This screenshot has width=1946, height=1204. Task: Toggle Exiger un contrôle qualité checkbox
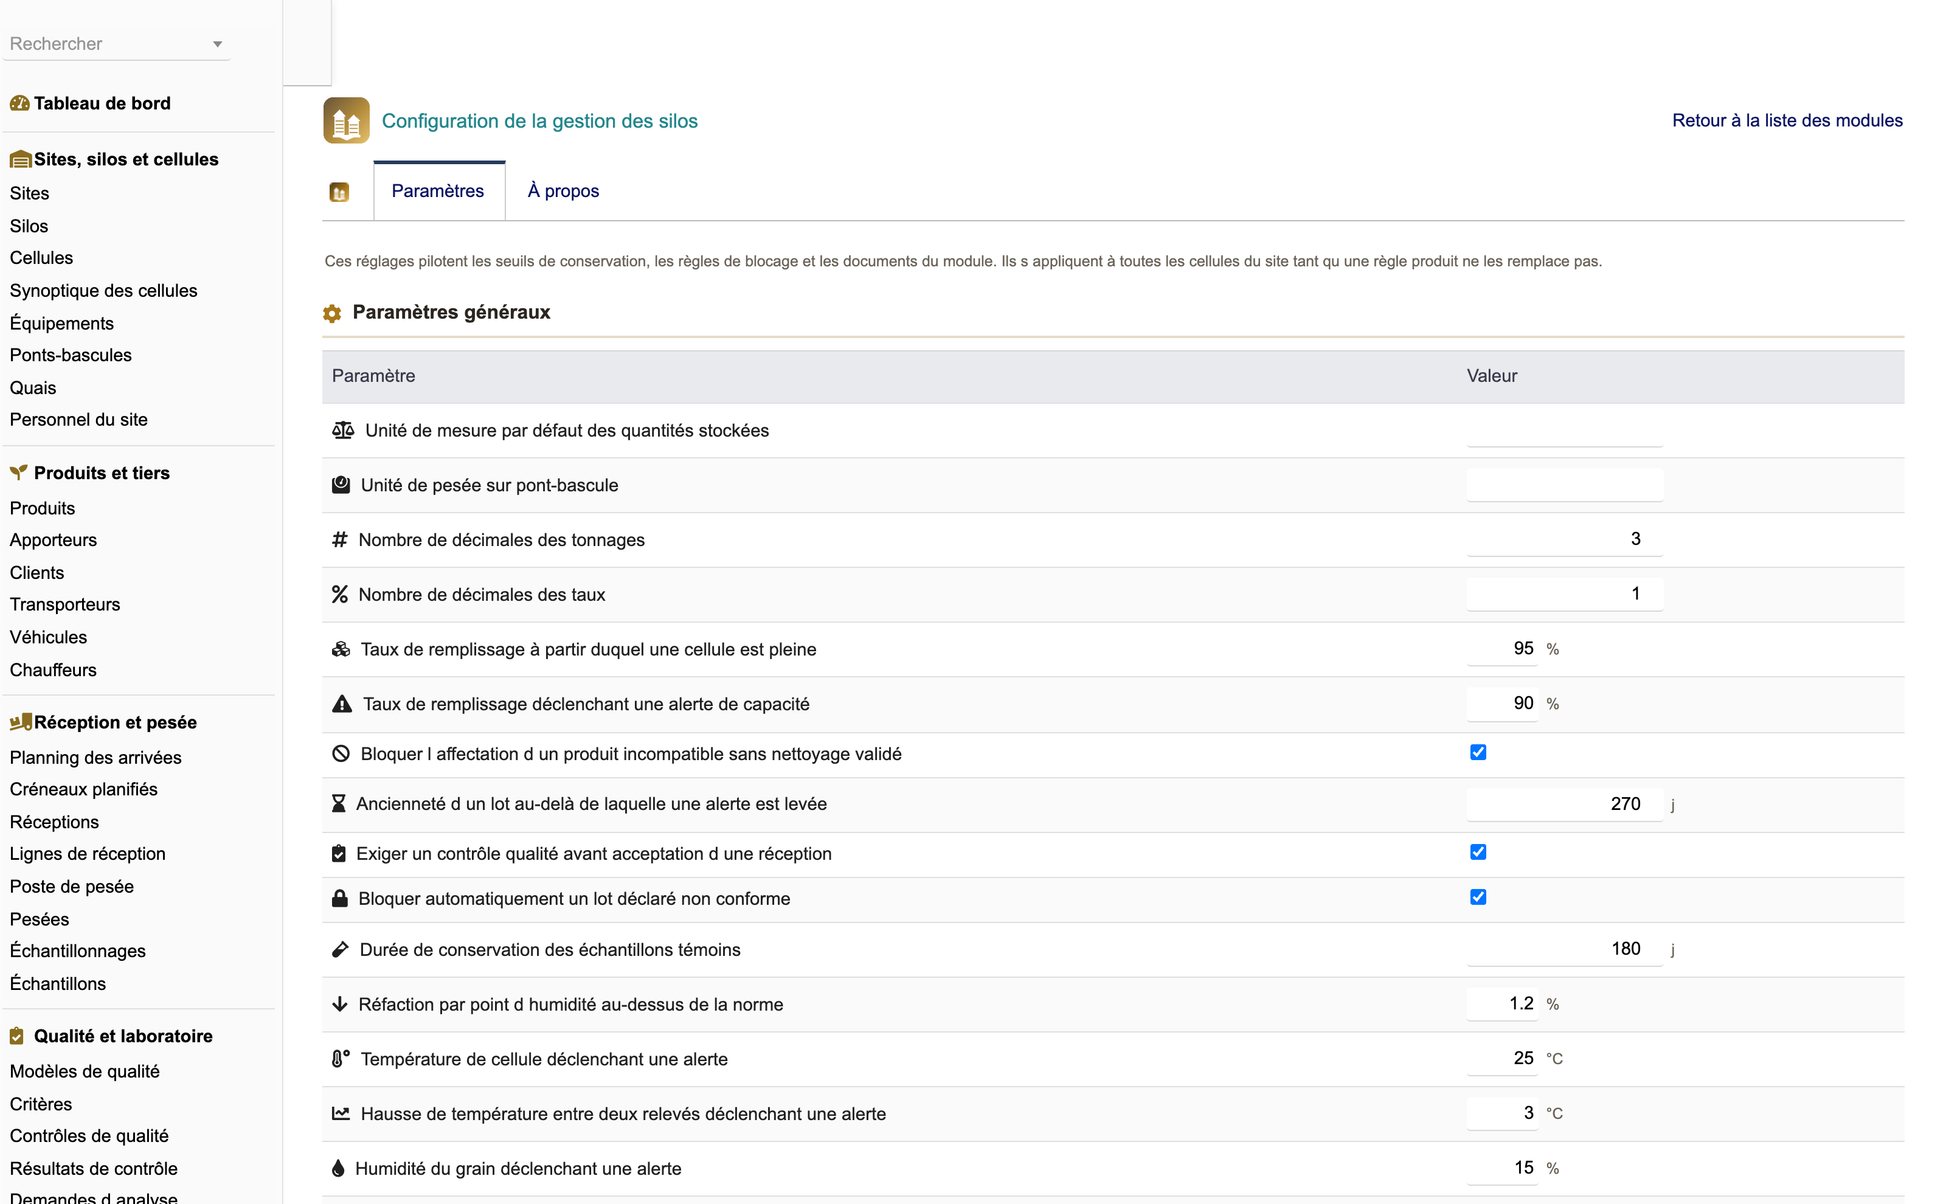click(1478, 852)
